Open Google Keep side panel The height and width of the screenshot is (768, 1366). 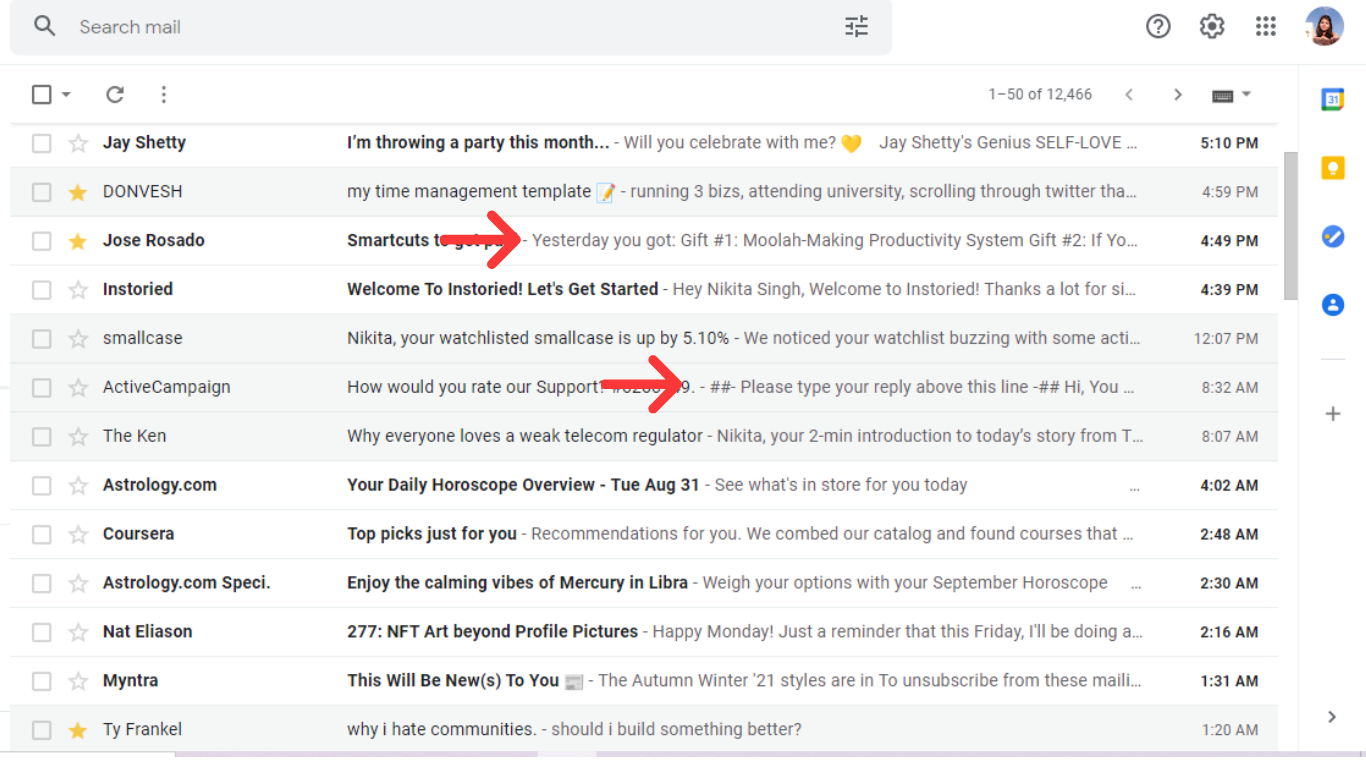coord(1332,168)
